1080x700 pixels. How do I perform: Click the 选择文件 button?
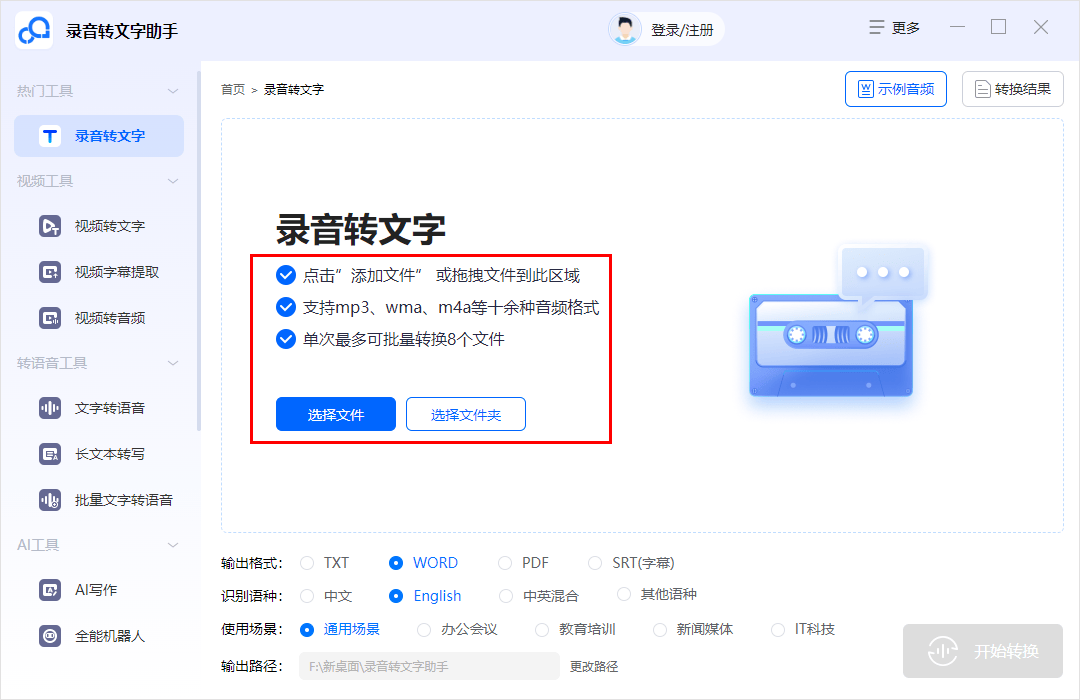pos(335,414)
